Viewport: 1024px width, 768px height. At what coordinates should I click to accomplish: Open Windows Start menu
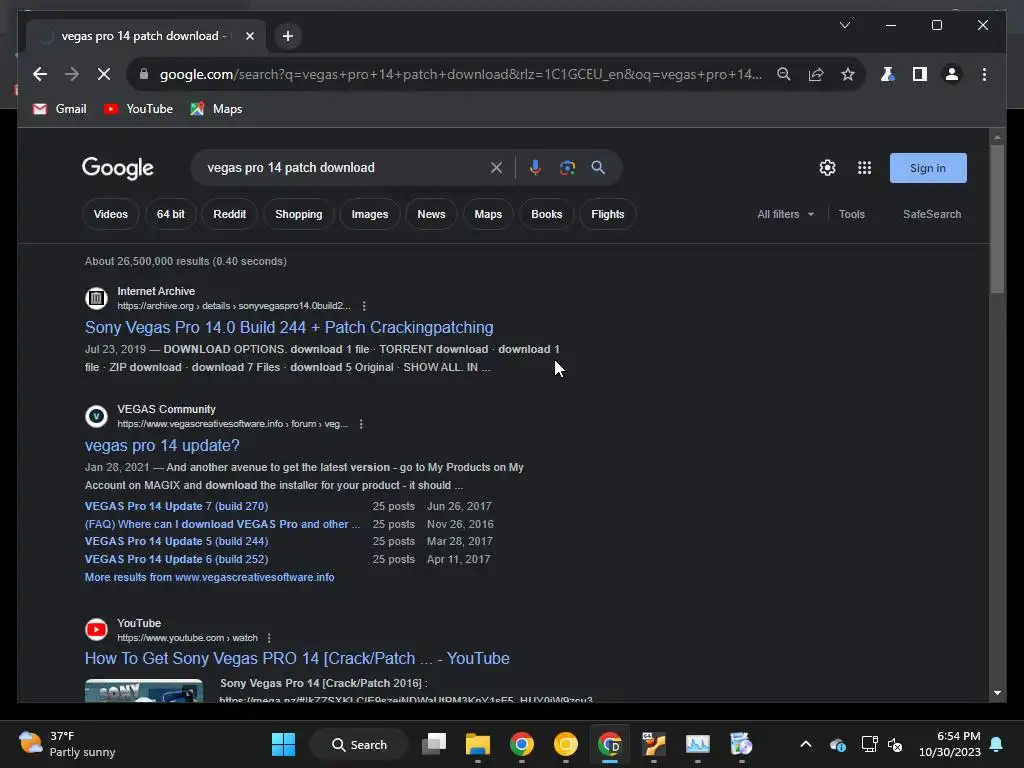click(x=283, y=744)
